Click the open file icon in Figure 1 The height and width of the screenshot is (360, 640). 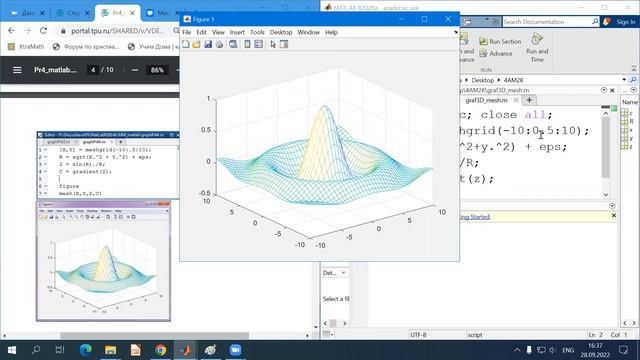(x=197, y=44)
